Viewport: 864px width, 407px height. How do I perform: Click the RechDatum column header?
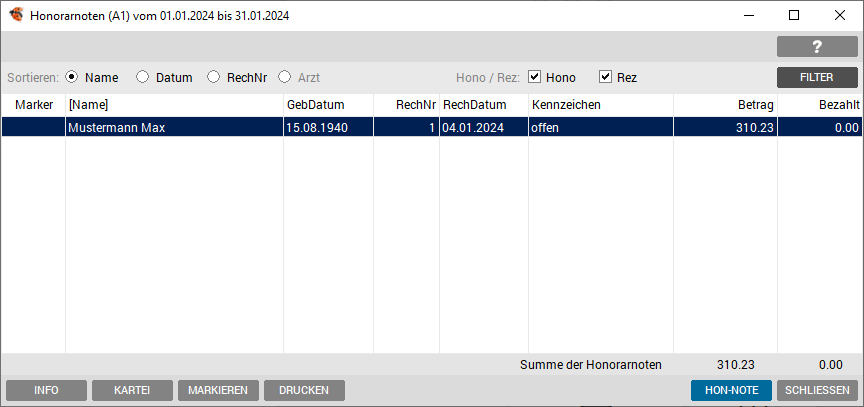[x=484, y=105]
